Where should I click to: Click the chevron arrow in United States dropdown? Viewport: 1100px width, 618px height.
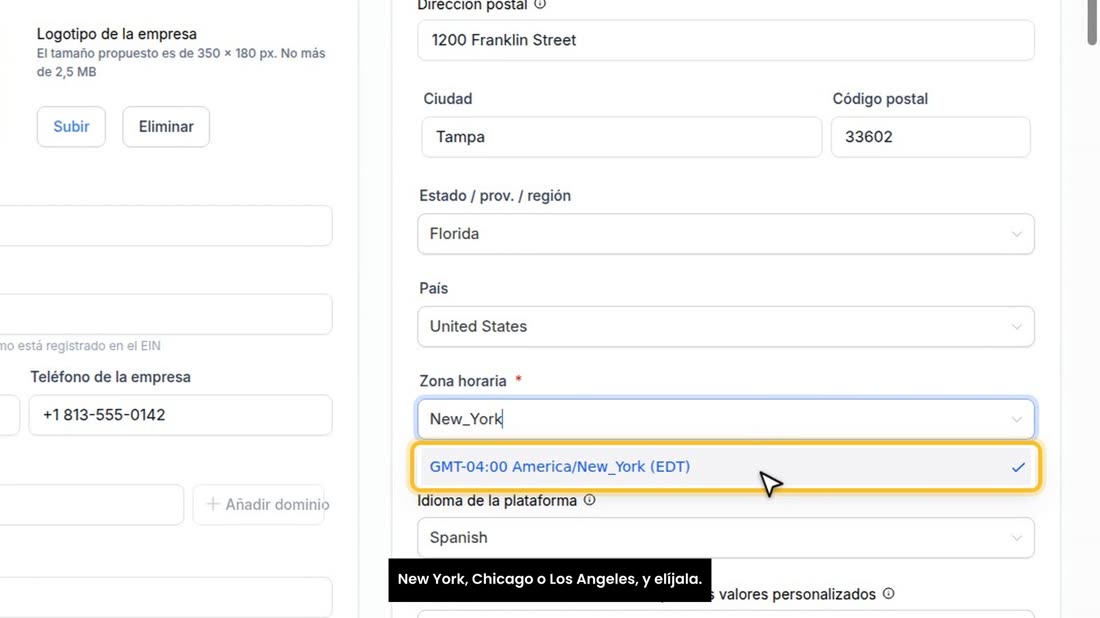[x=1017, y=327]
